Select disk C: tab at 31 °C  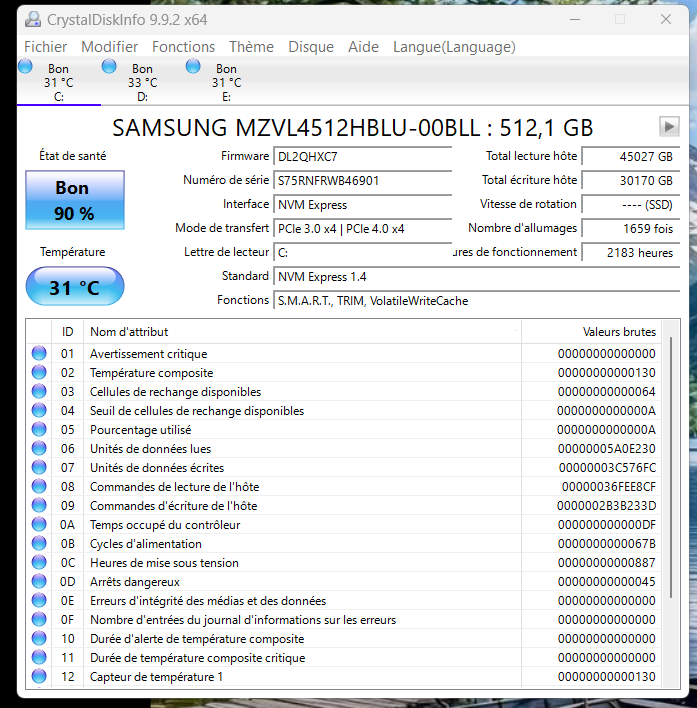(59, 83)
